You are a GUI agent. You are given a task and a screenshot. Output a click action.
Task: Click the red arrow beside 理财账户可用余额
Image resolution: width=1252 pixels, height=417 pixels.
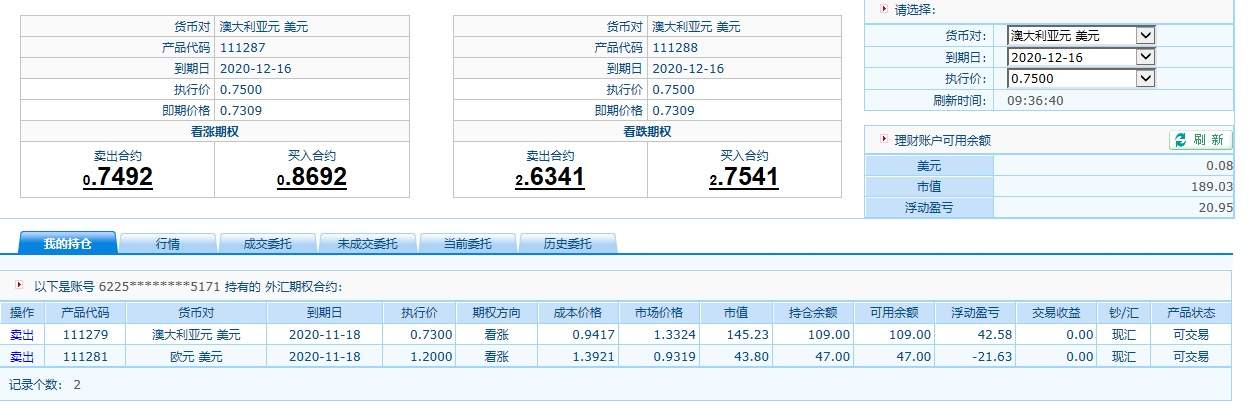point(884,140)
